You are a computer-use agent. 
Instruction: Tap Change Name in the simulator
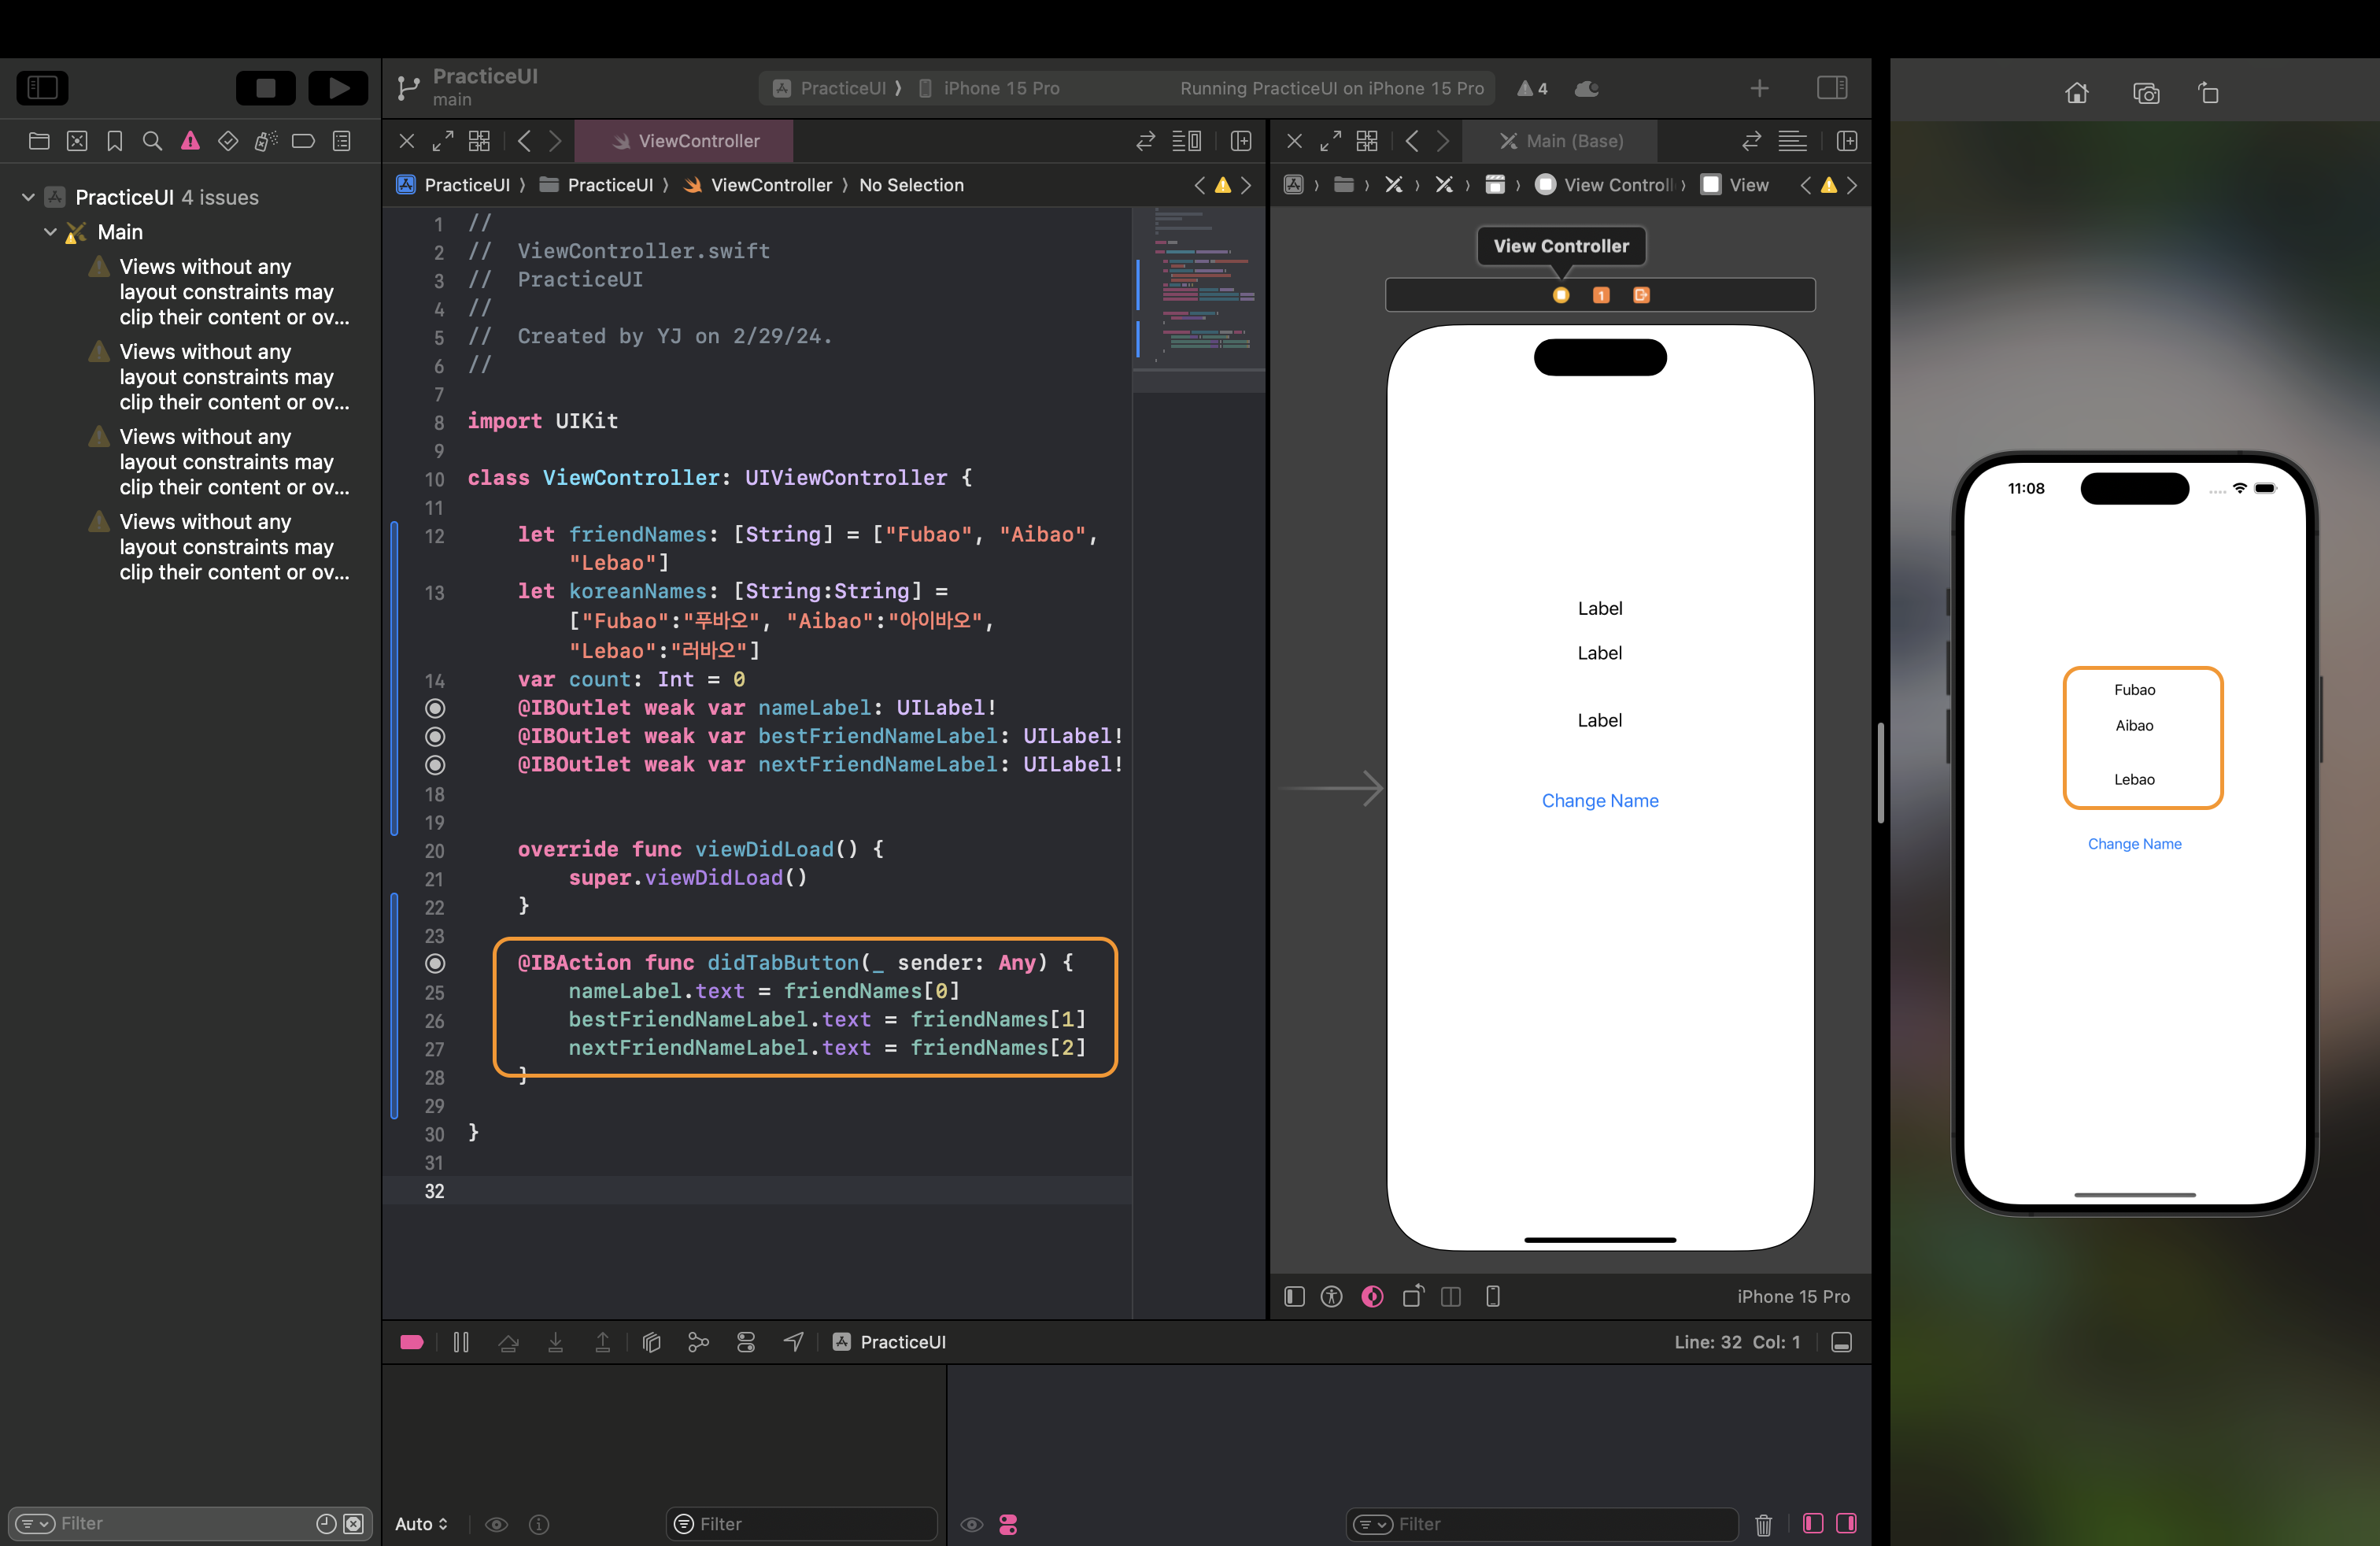[x=2134, y=844]
